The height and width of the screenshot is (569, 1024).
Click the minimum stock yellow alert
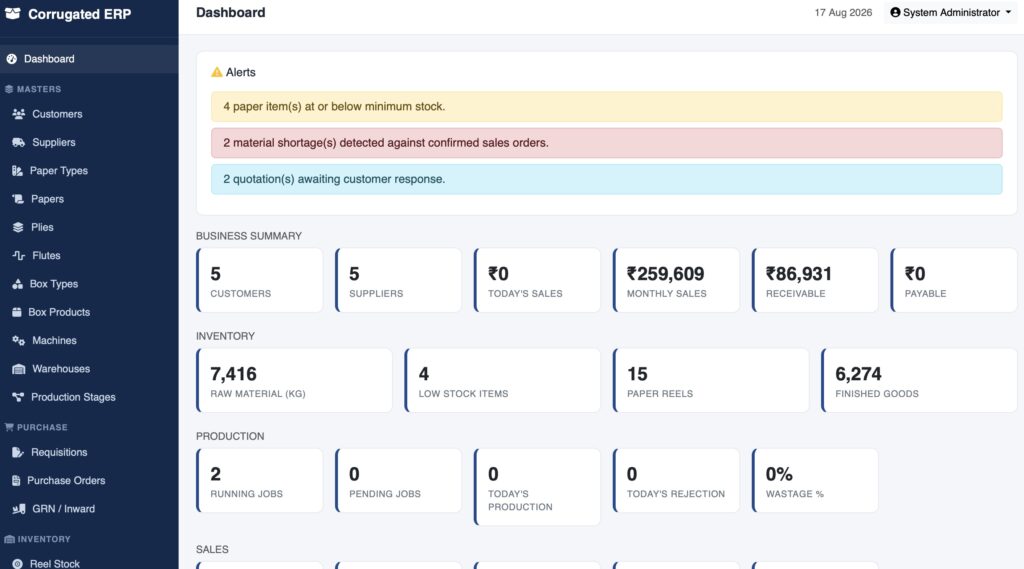click(x=607, y=106)
